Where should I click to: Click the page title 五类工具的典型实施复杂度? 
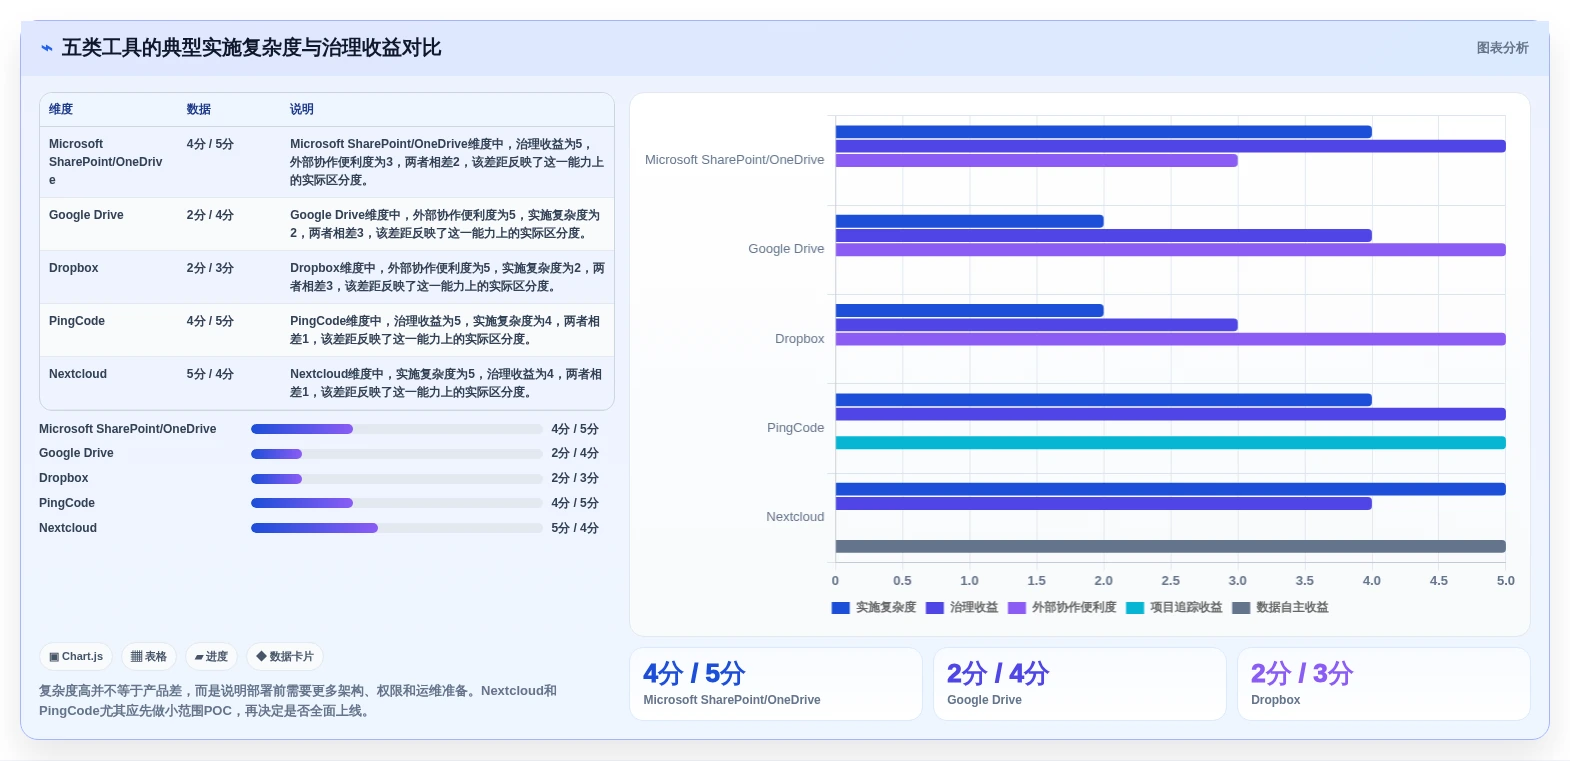pyautogui.click(x=252, y=48)
